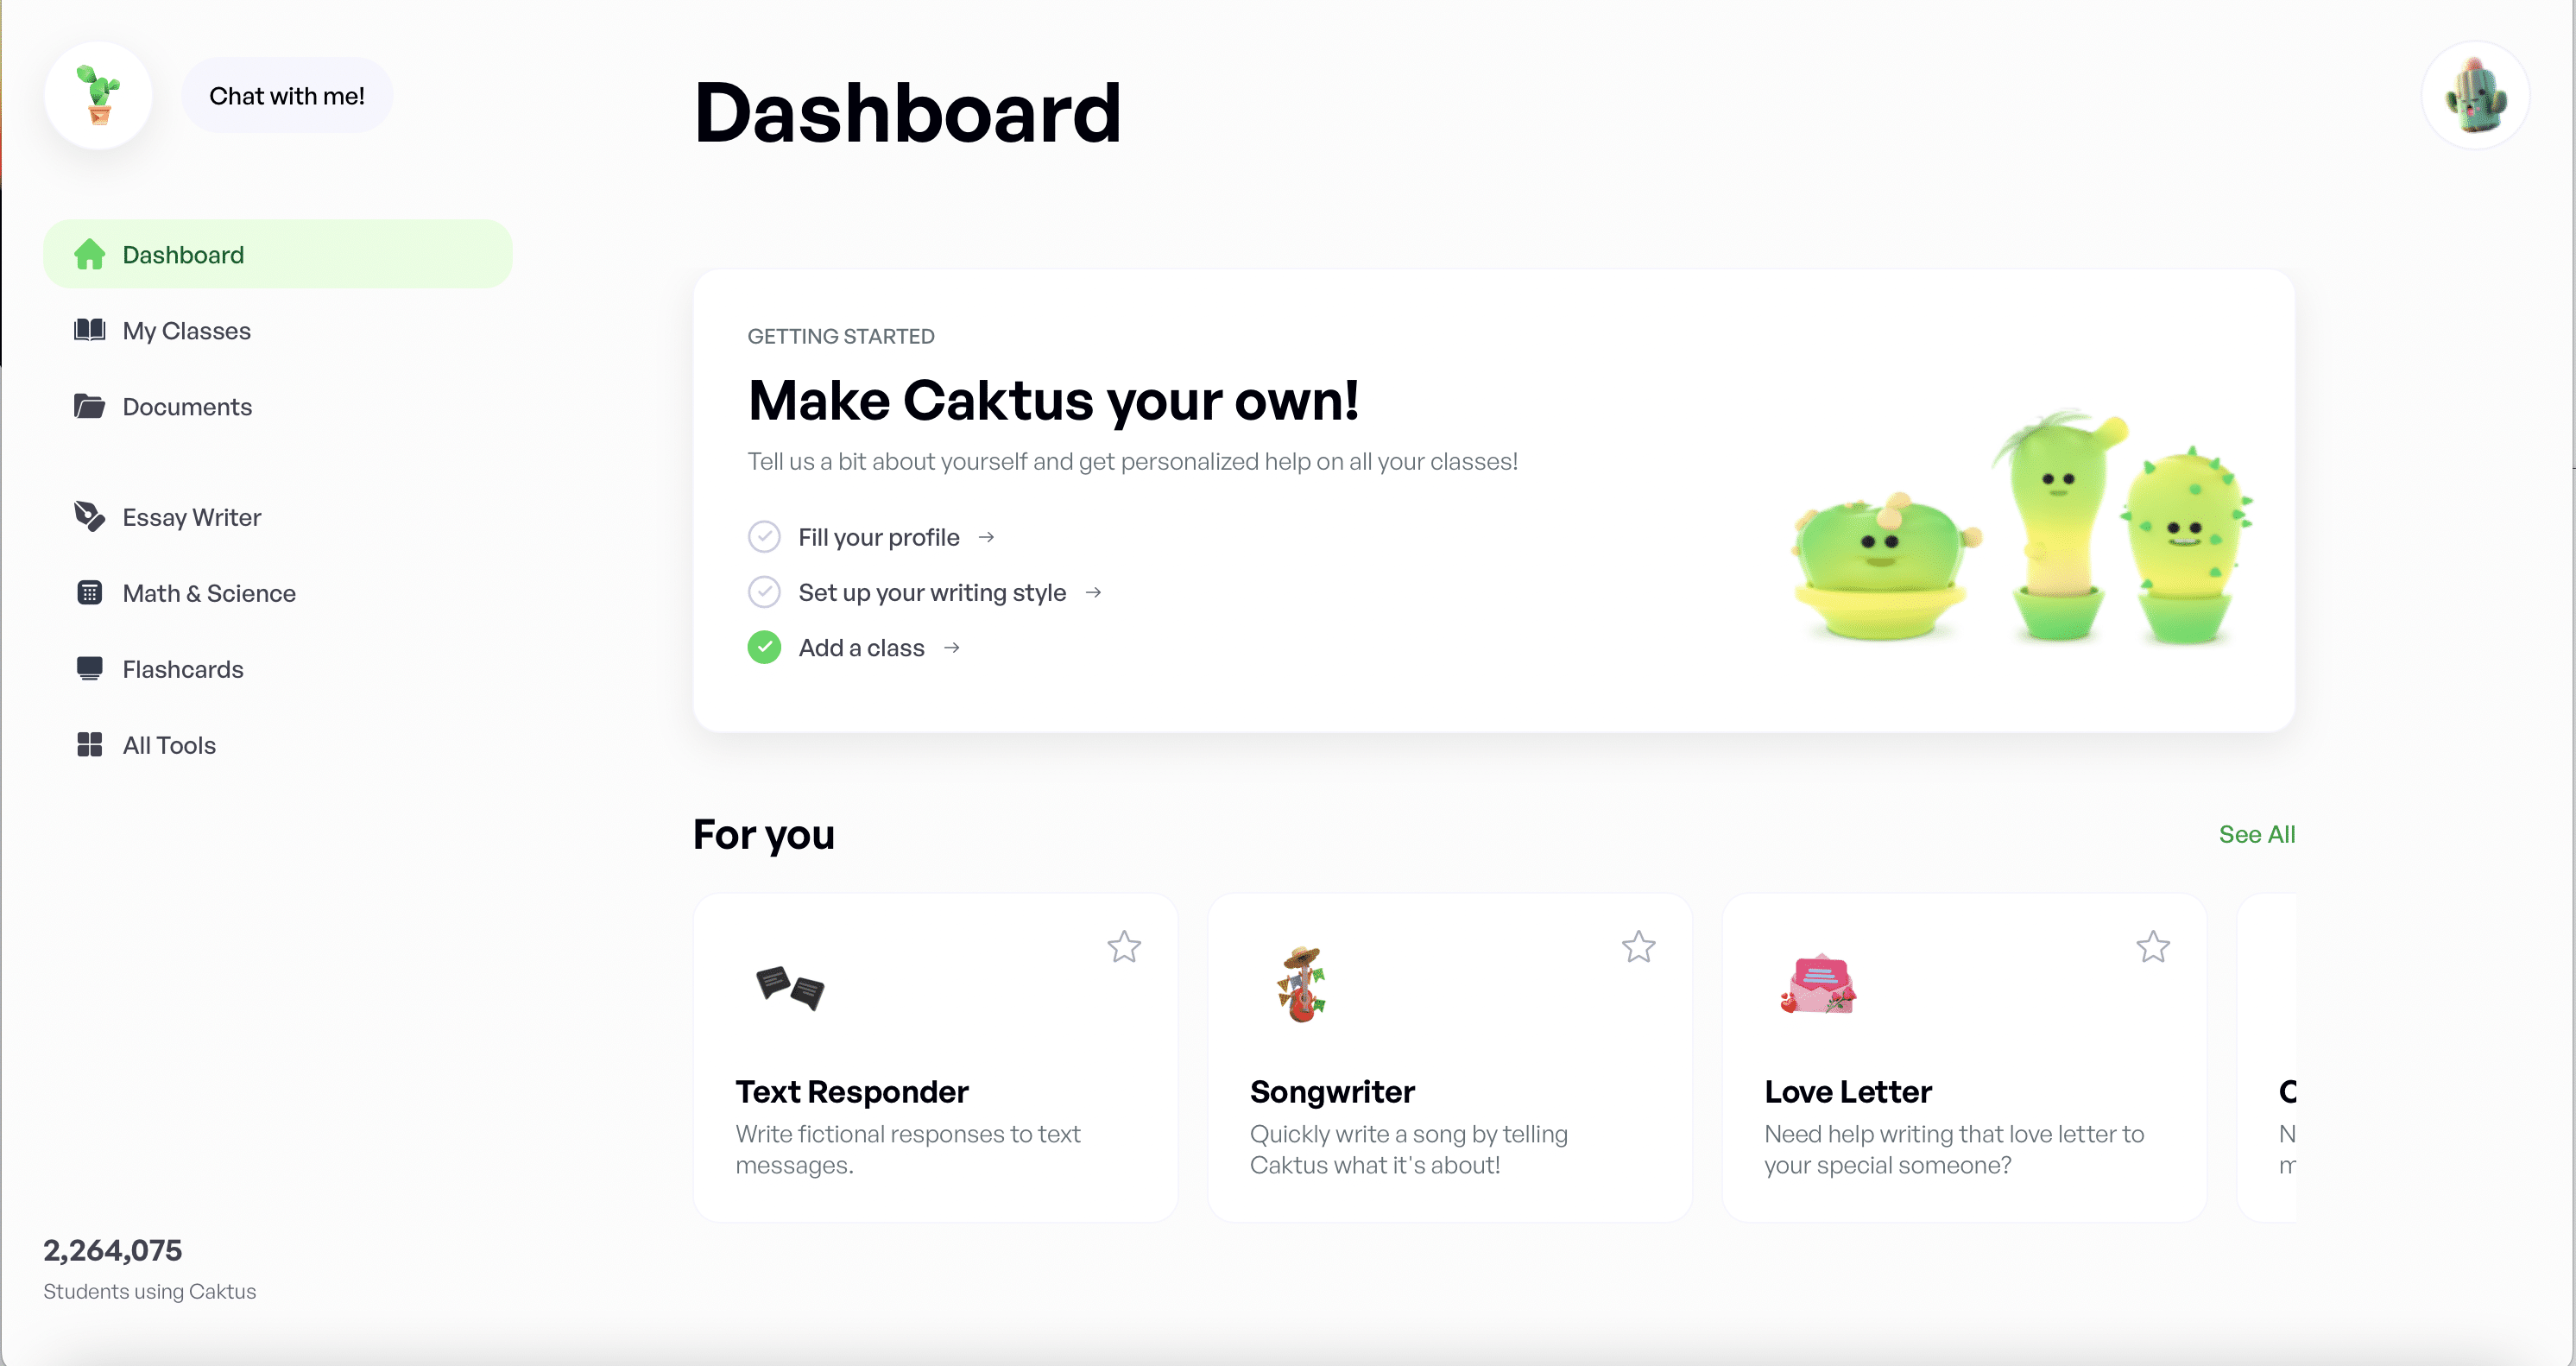Open All Tools grid icon

coord(87,744)
